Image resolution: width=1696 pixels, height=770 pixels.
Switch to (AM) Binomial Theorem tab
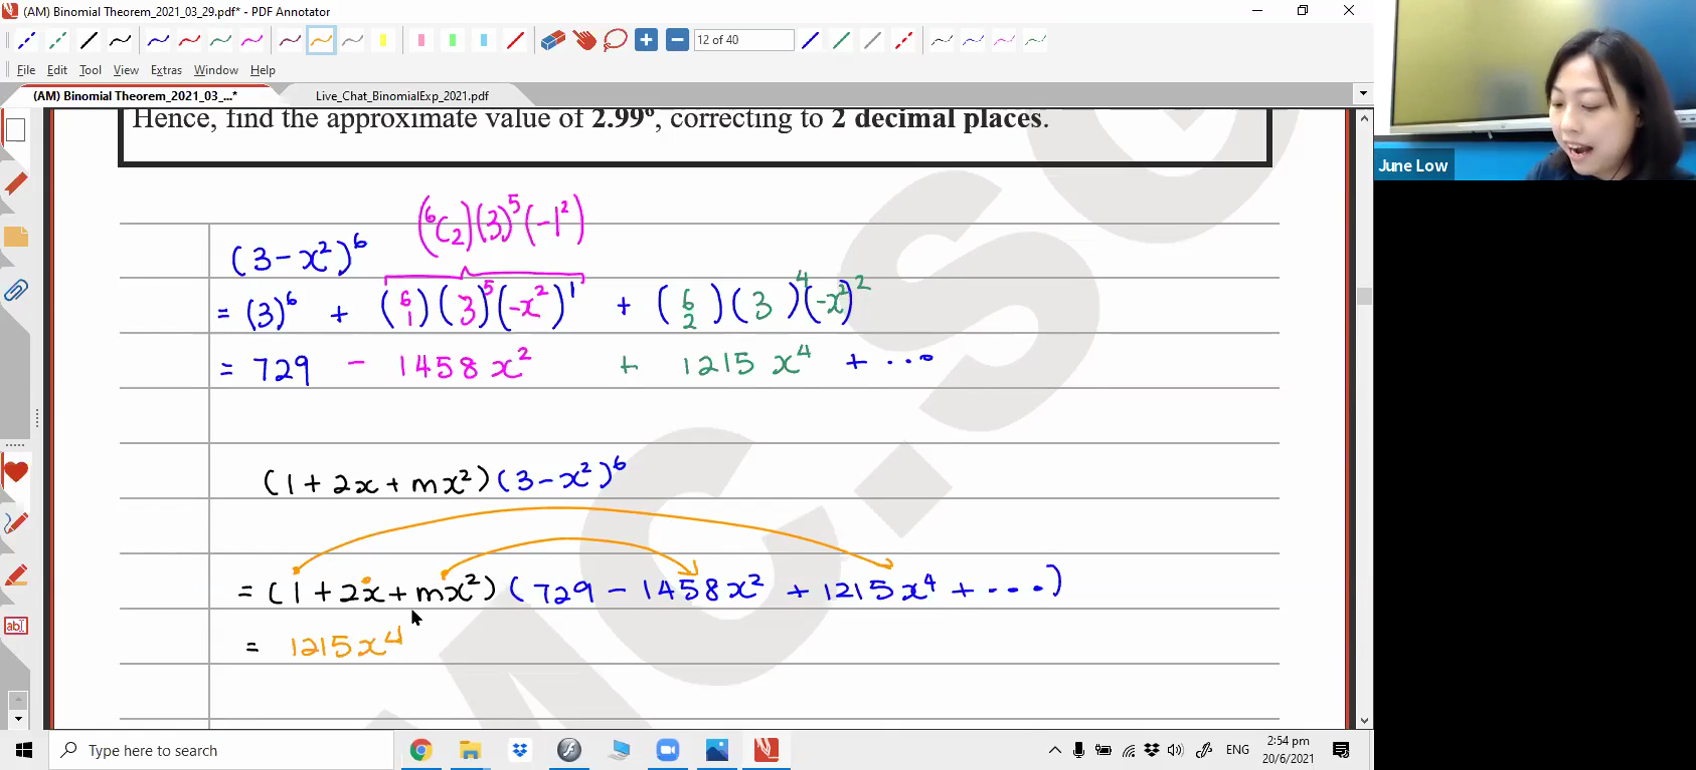click(135, 96)
